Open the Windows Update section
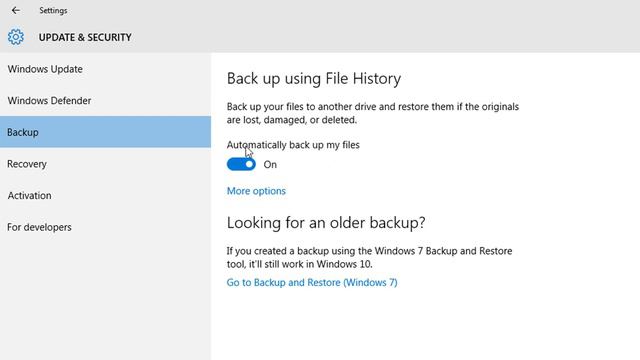 point(105,69)
